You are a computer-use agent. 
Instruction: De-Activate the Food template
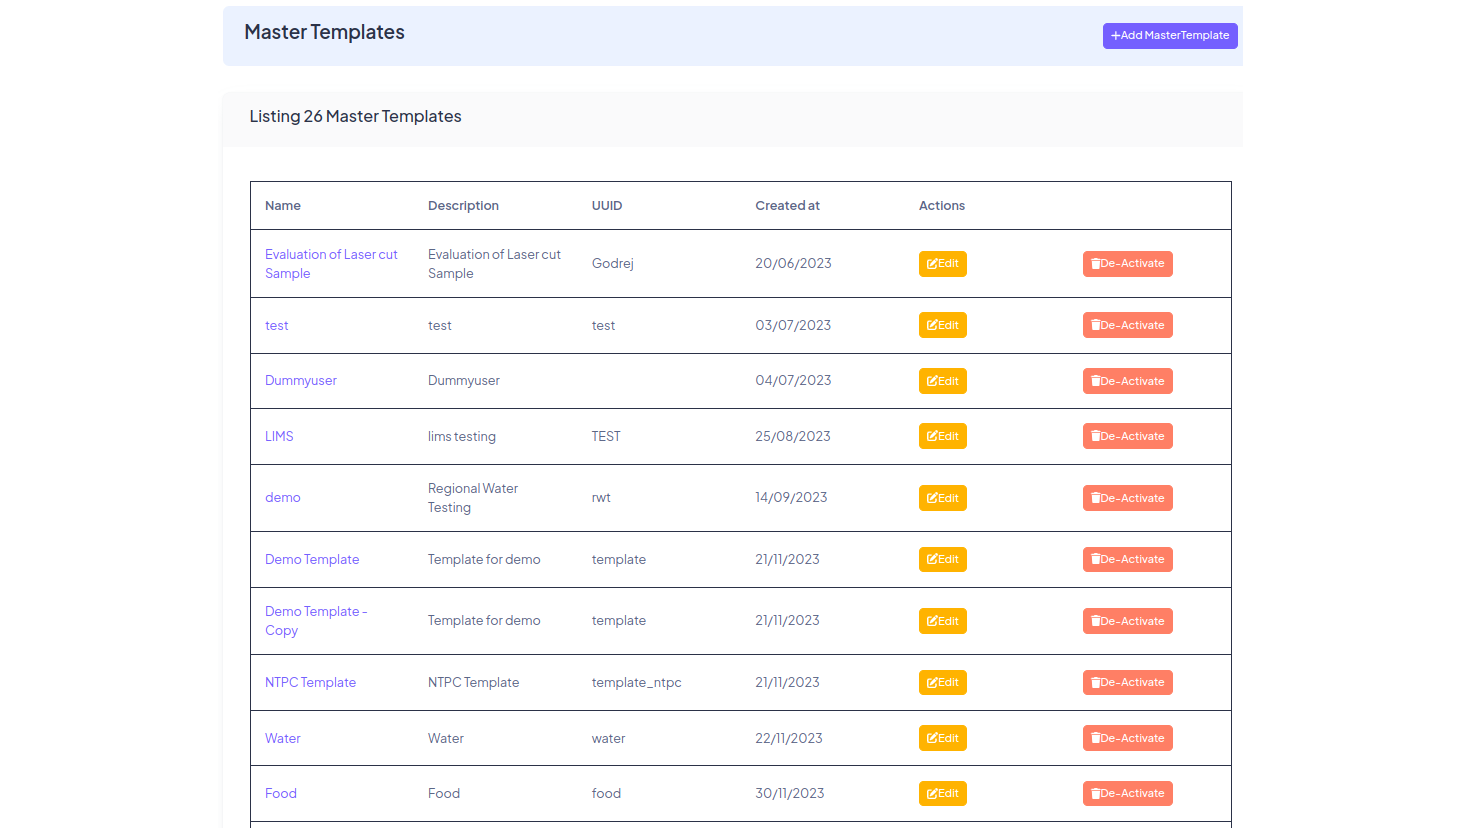click(x=1127, y=794)
